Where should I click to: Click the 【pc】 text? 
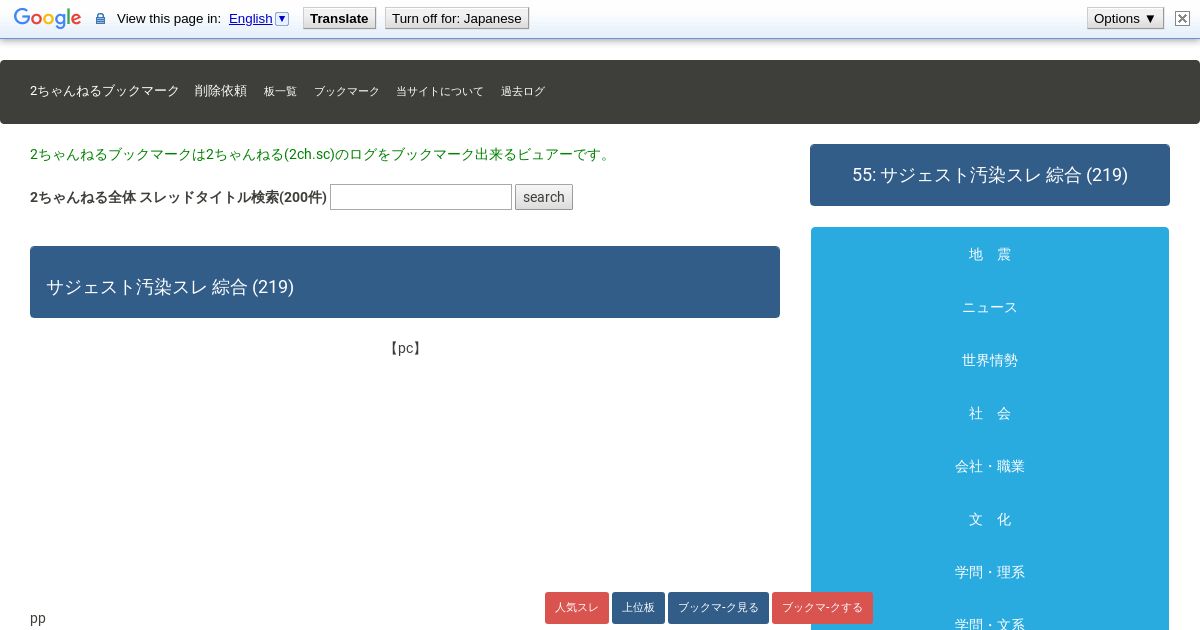tap(405, 348)
